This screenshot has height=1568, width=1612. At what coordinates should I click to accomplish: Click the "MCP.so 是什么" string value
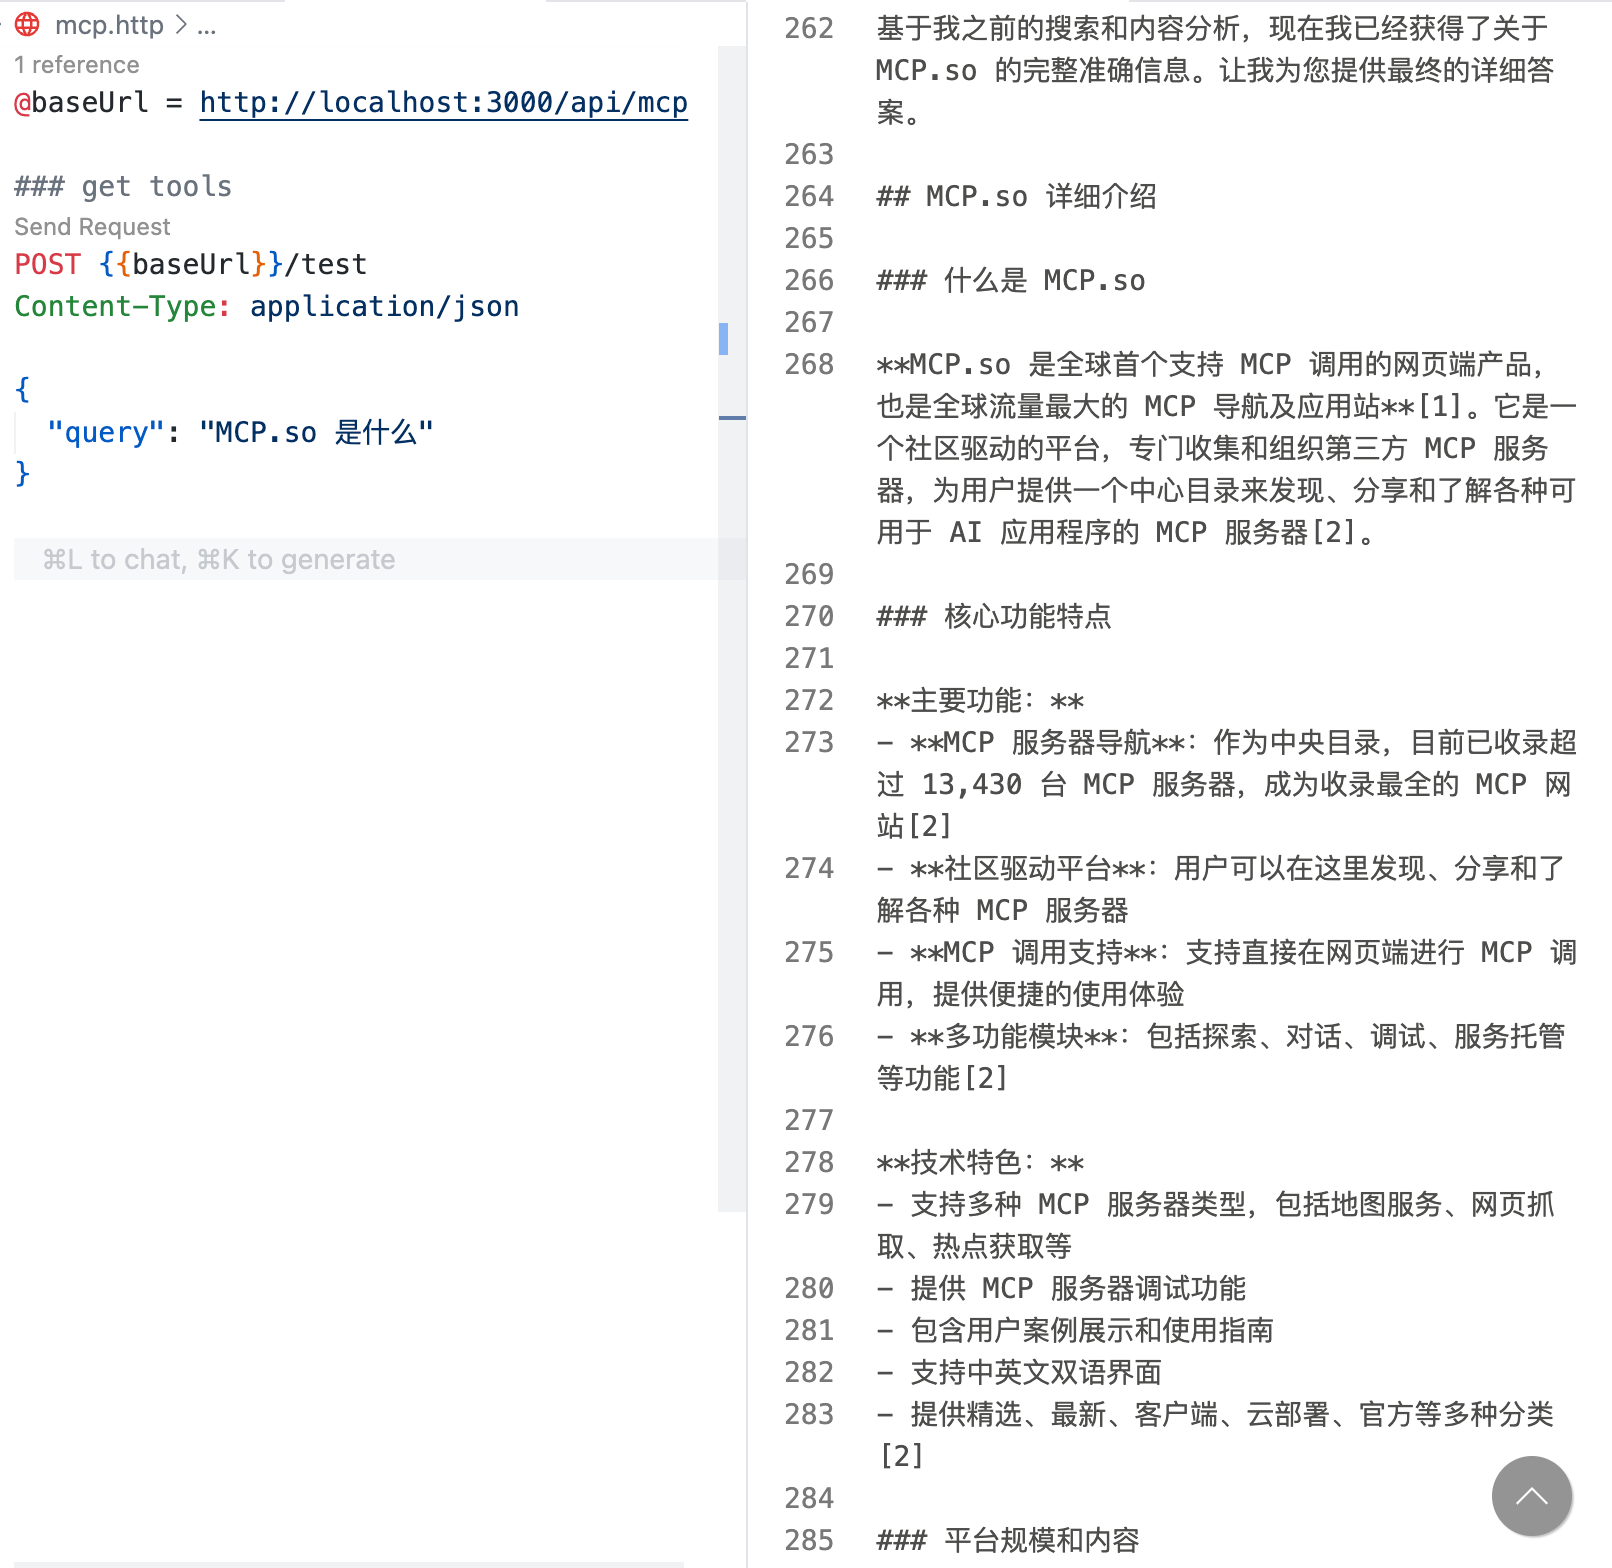tap(316, 433)
